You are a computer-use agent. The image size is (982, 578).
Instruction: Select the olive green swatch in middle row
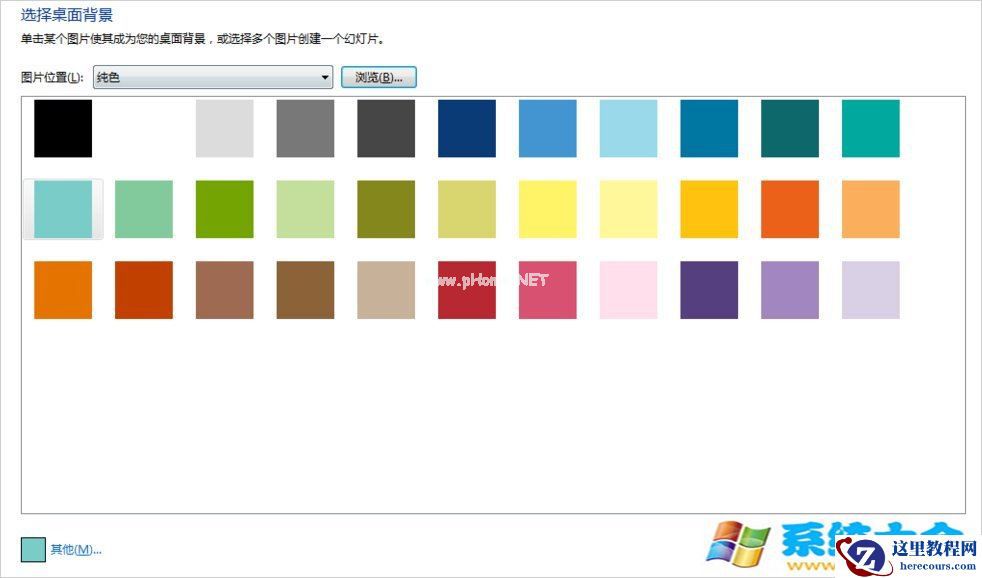coord(385,208)
